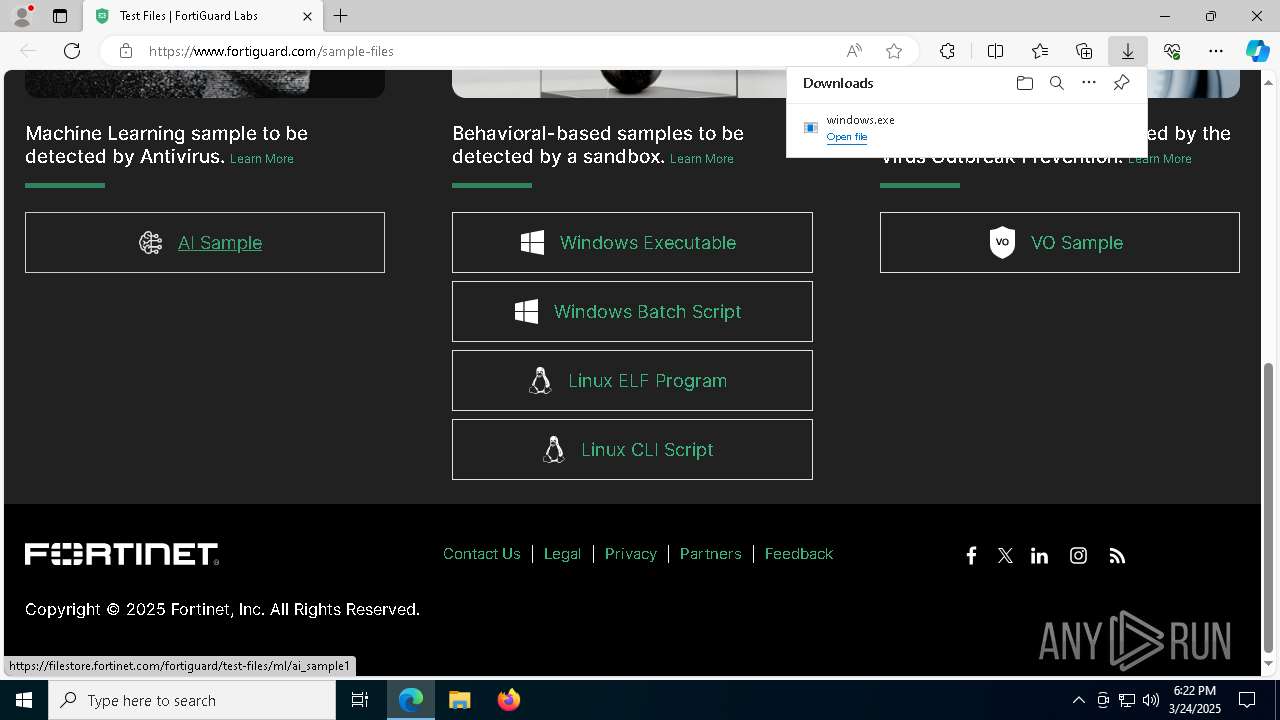Download the Linux ELF Program sample
Image resolution: width=1280 pixels, height=720 pixels.
tap(632, 380)
